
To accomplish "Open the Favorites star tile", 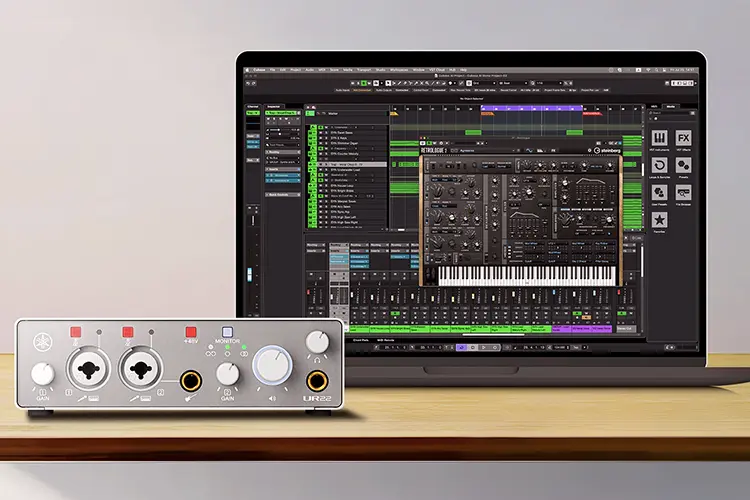I will click(x=659, y=220).
